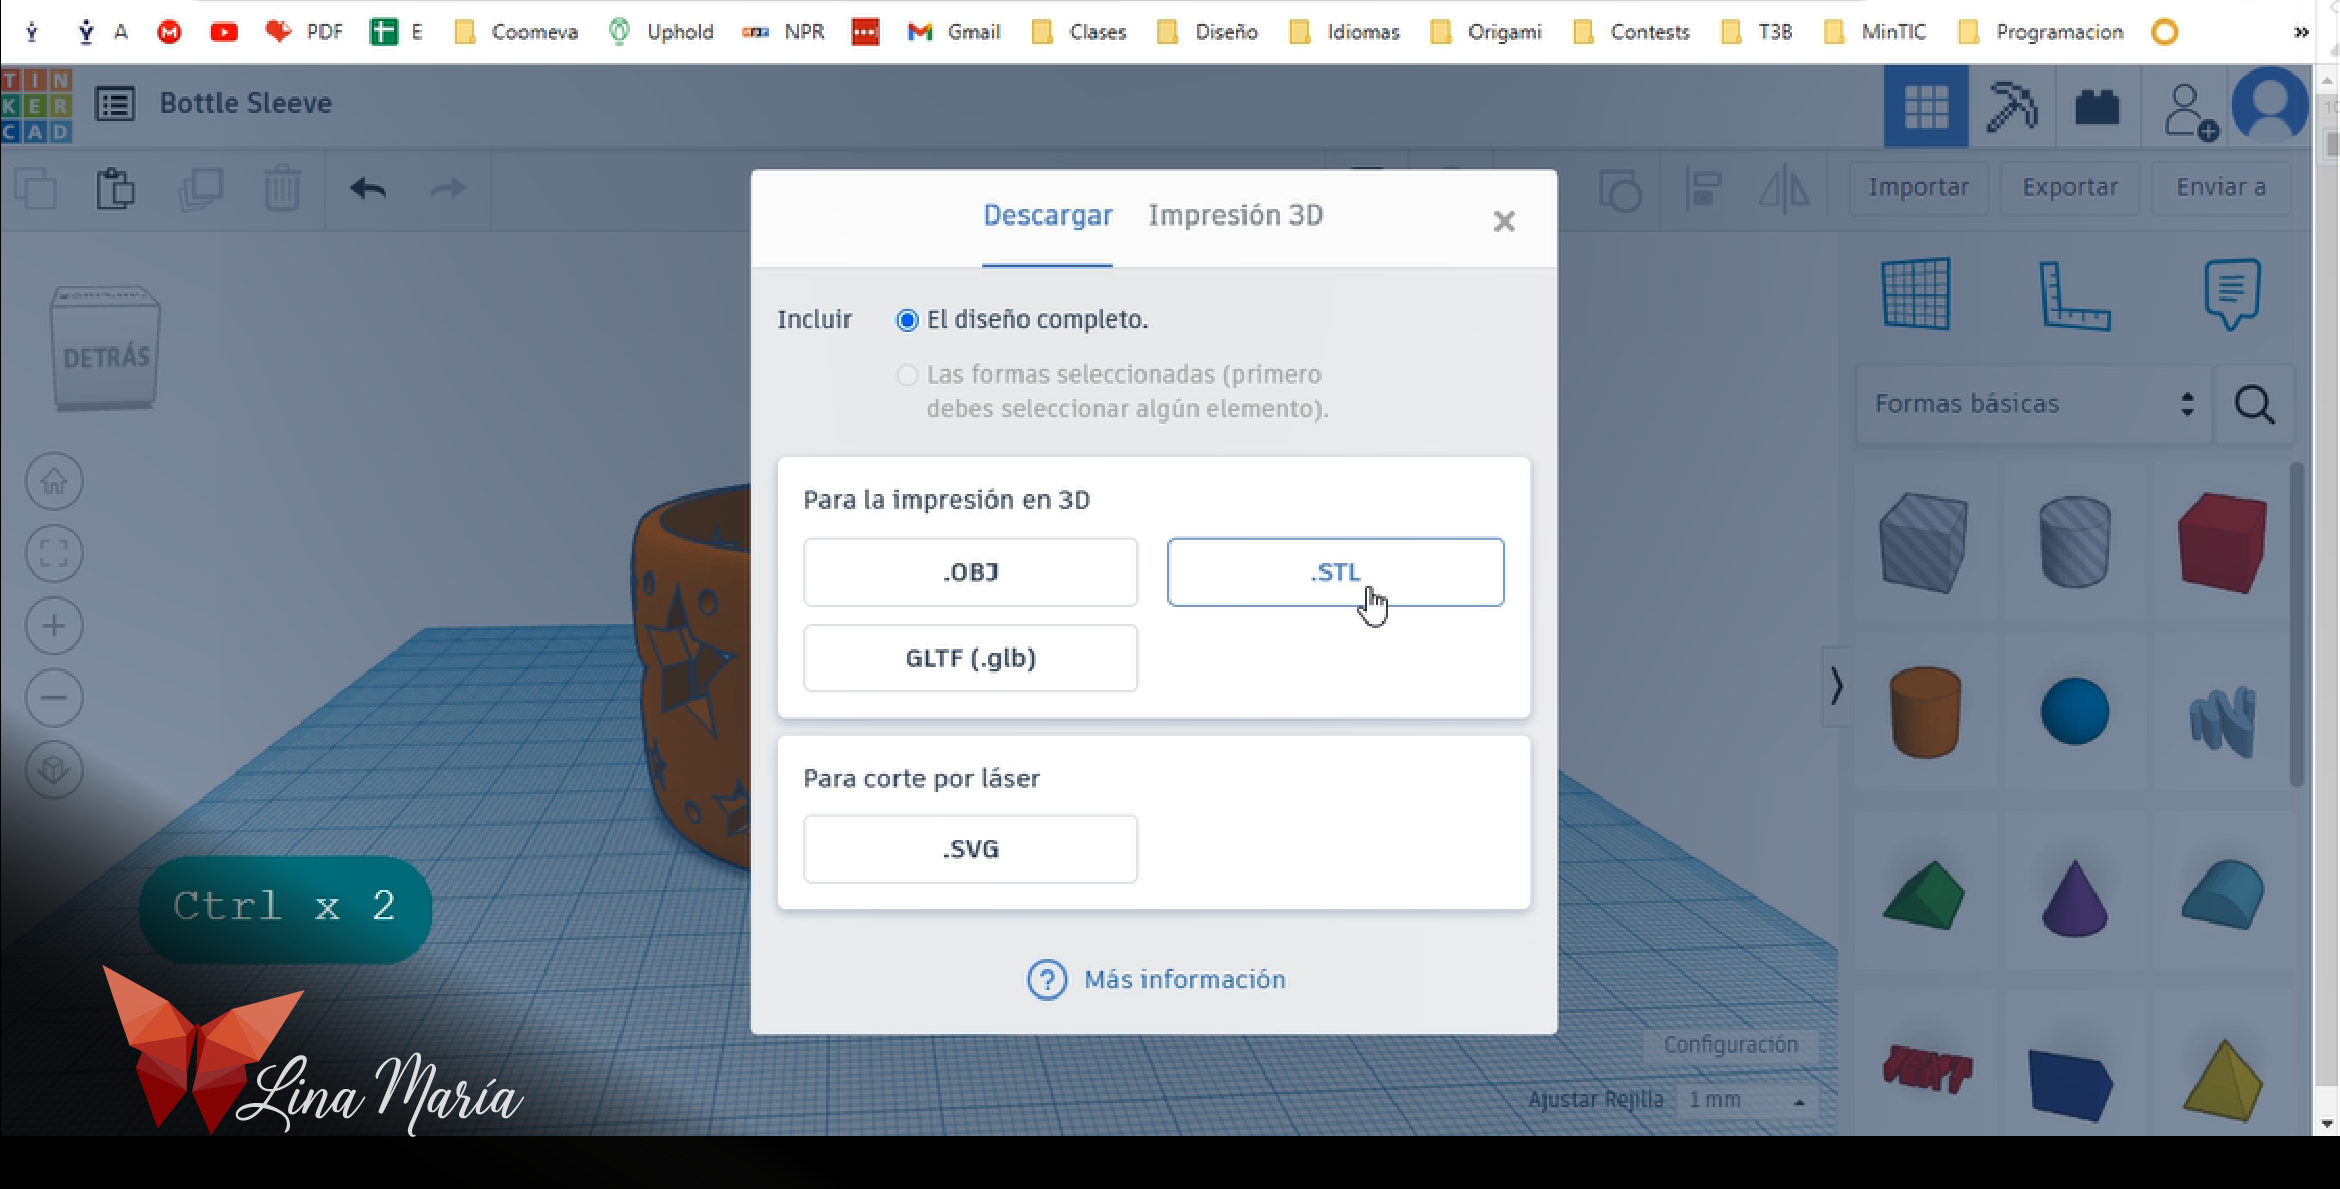Select the El diseño completo radio button
2340x1189 pixels.
(x=907, y=320)
